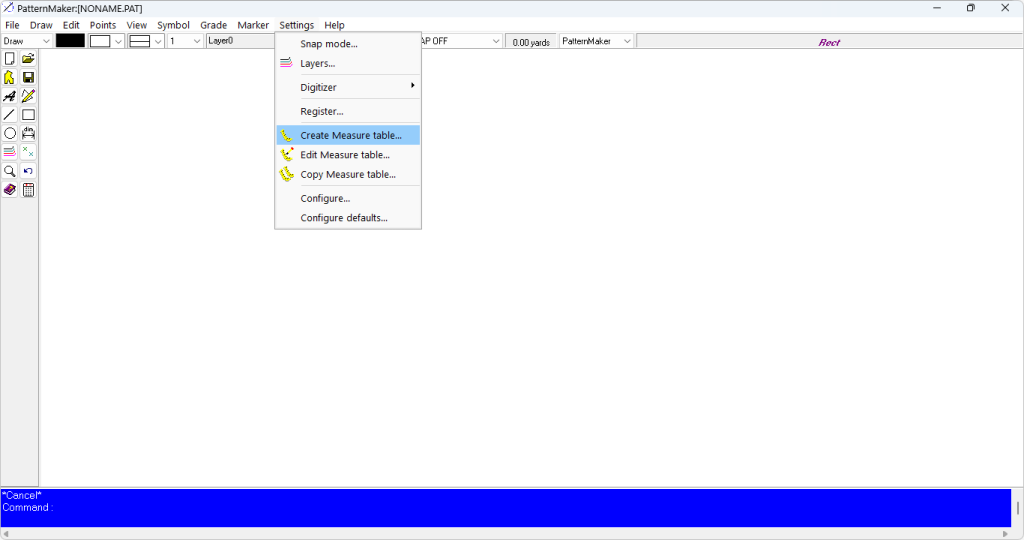
Task: Select Copy Measure table... entry
Action: [x=348, y=174]
